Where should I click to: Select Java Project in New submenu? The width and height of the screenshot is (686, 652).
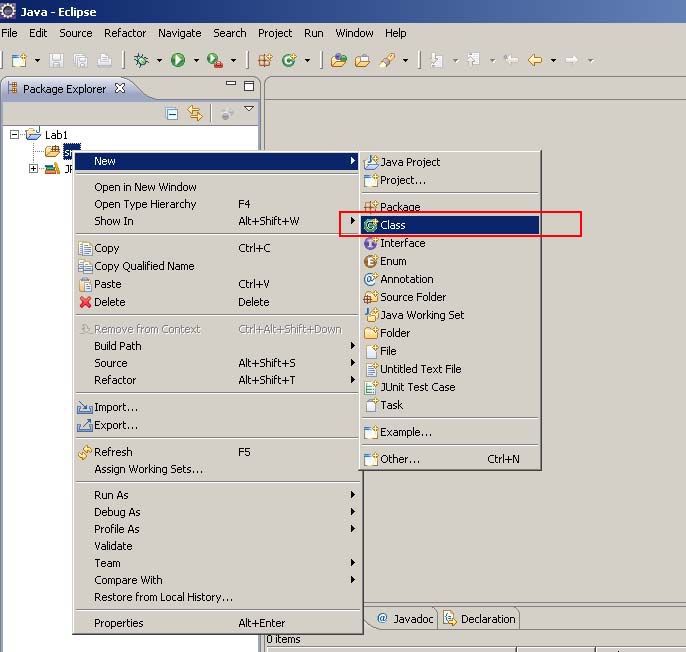pyautogui.click(x=450, y=162)
